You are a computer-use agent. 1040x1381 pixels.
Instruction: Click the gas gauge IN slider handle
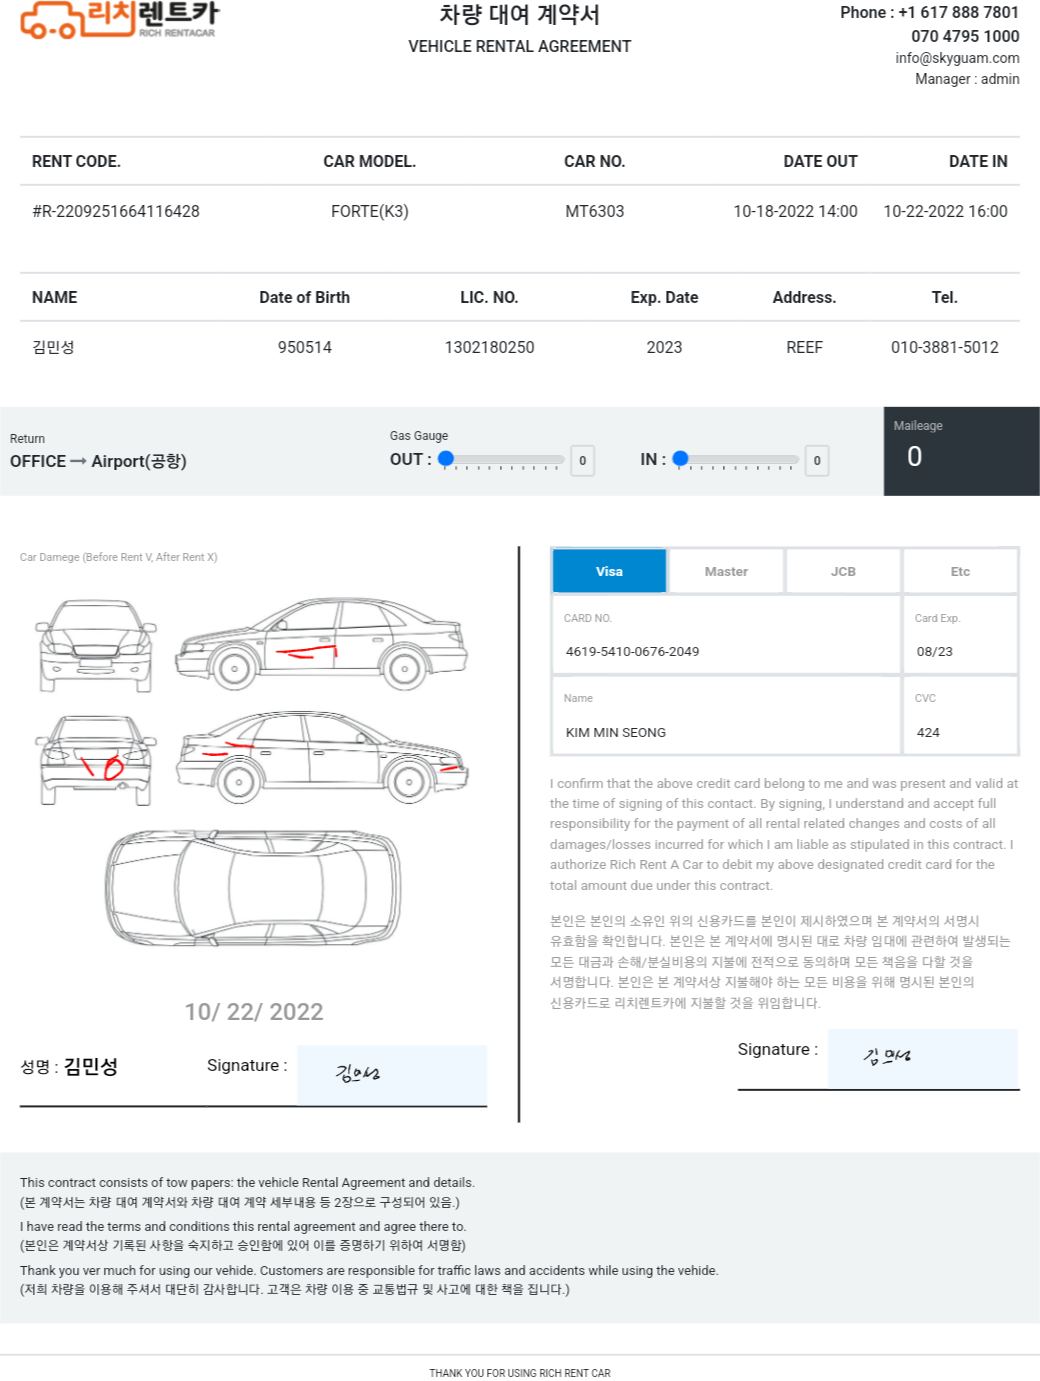tap(681, 459)
